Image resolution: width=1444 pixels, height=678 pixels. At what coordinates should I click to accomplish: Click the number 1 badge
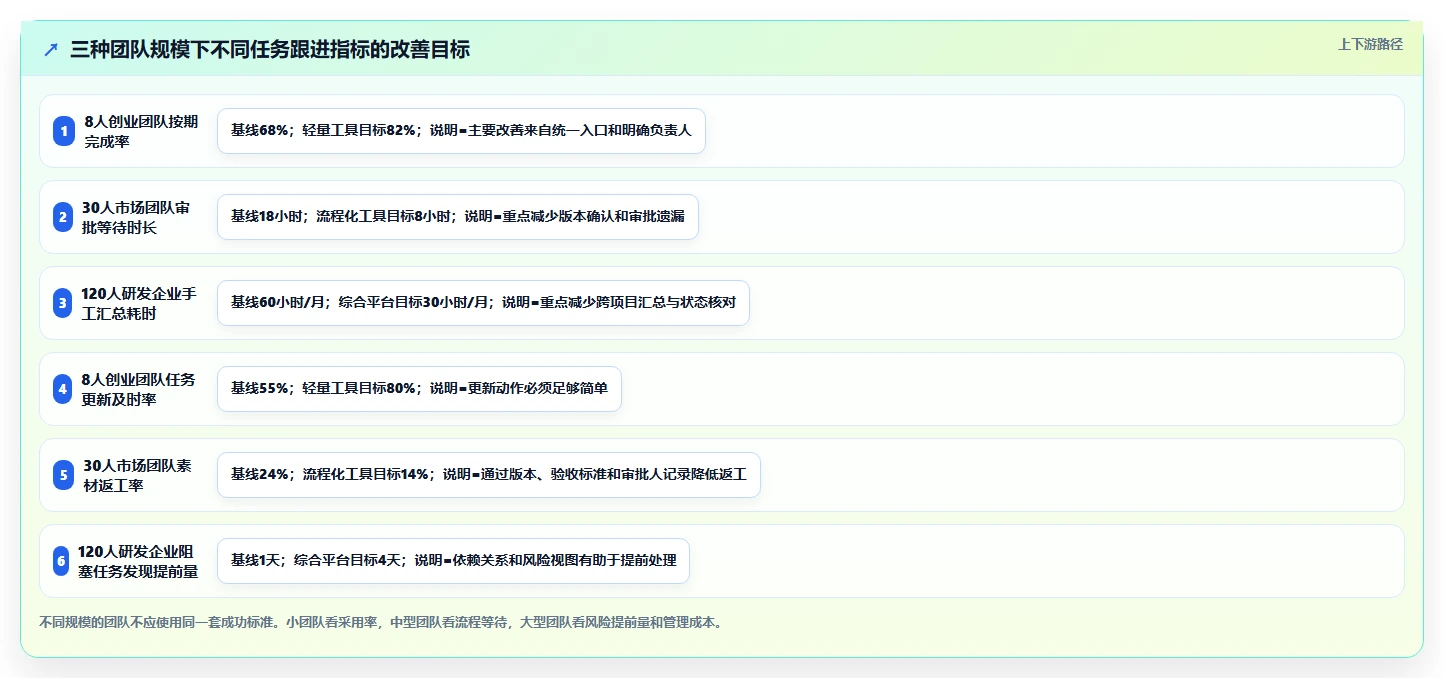(64, 131)
